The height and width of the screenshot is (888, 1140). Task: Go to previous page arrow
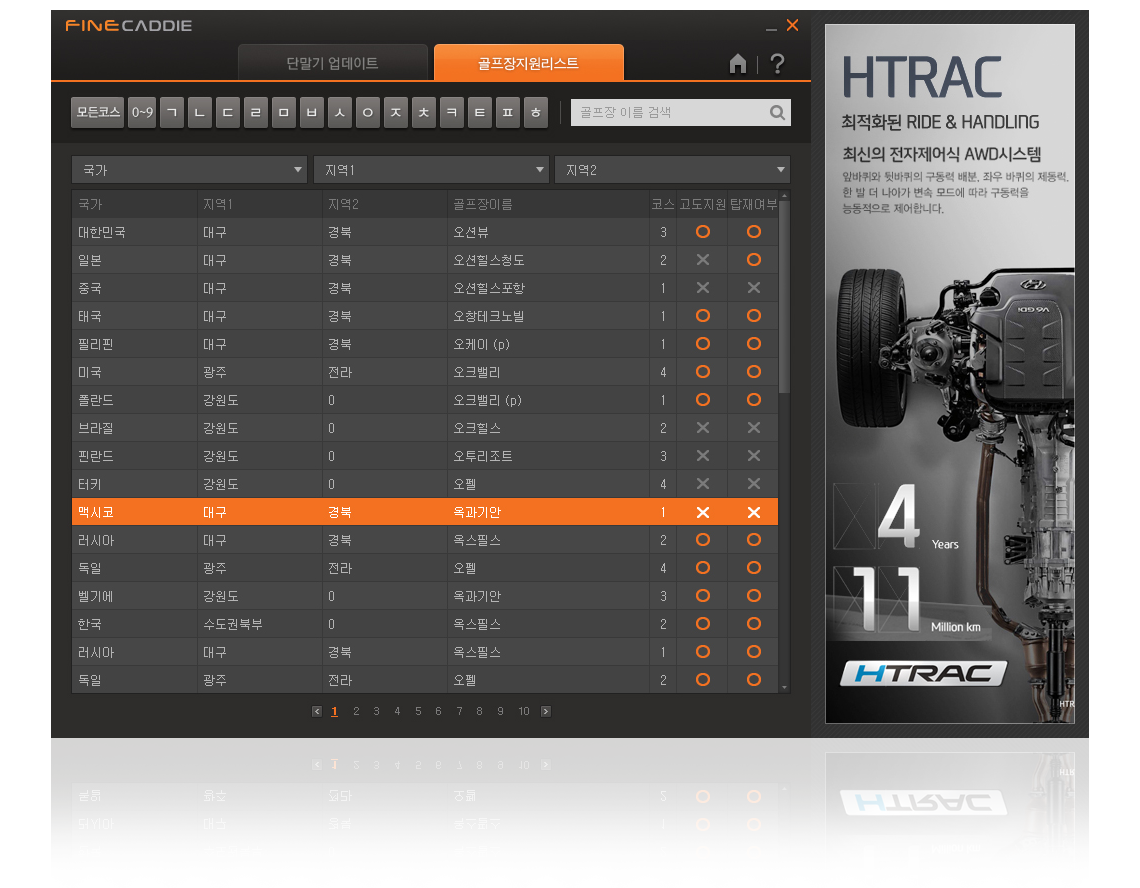[317, 711]
